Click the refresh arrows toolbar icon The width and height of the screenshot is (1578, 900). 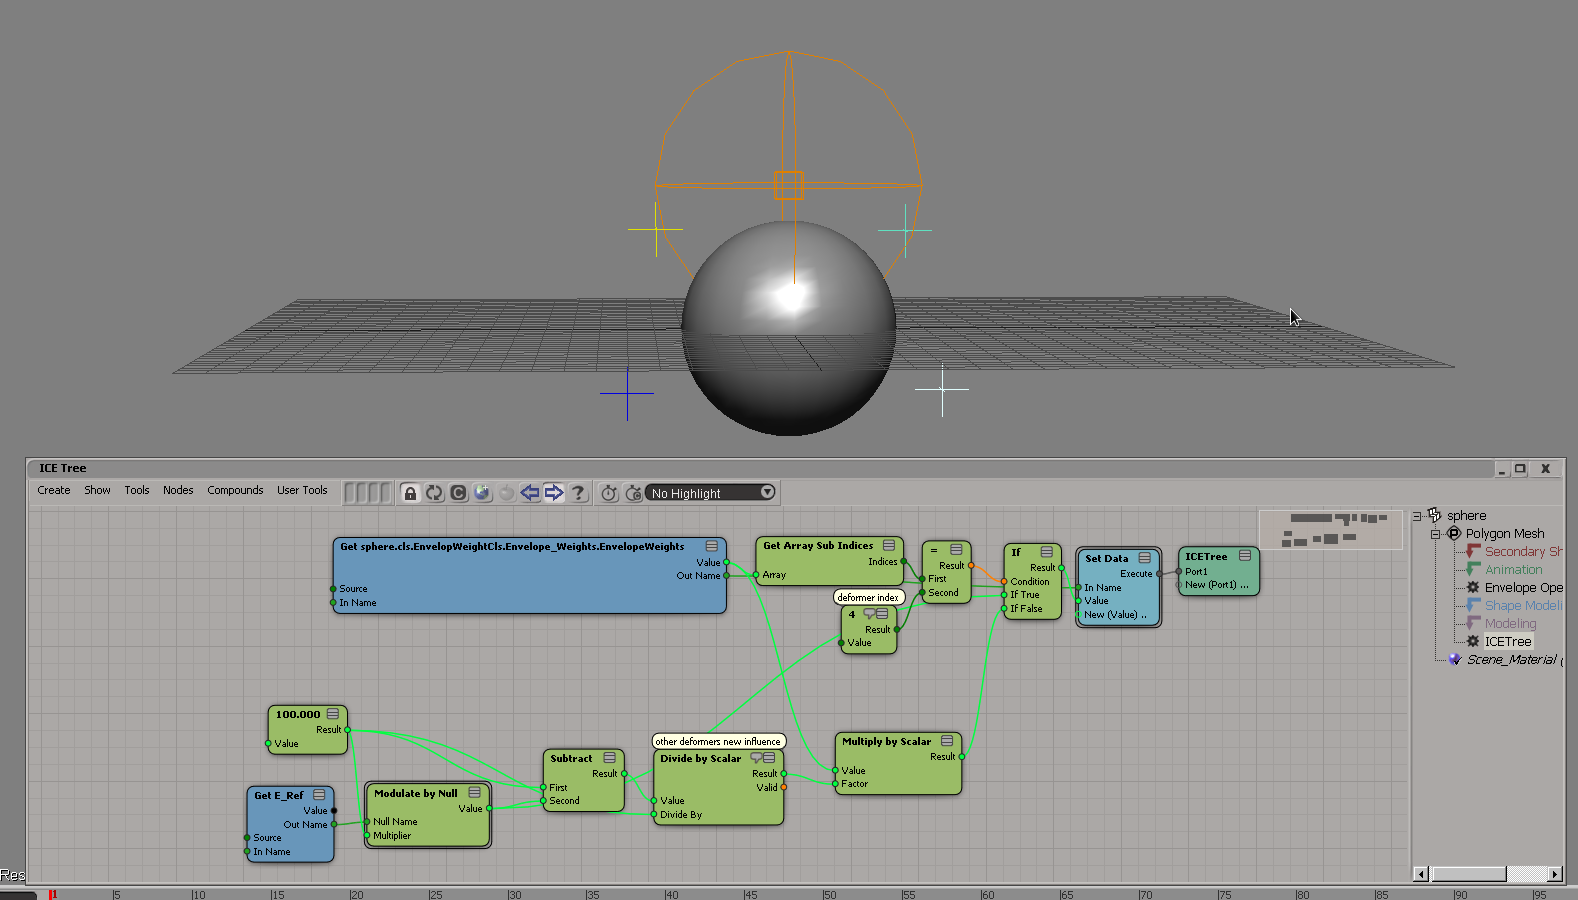[x=434, y=493]
